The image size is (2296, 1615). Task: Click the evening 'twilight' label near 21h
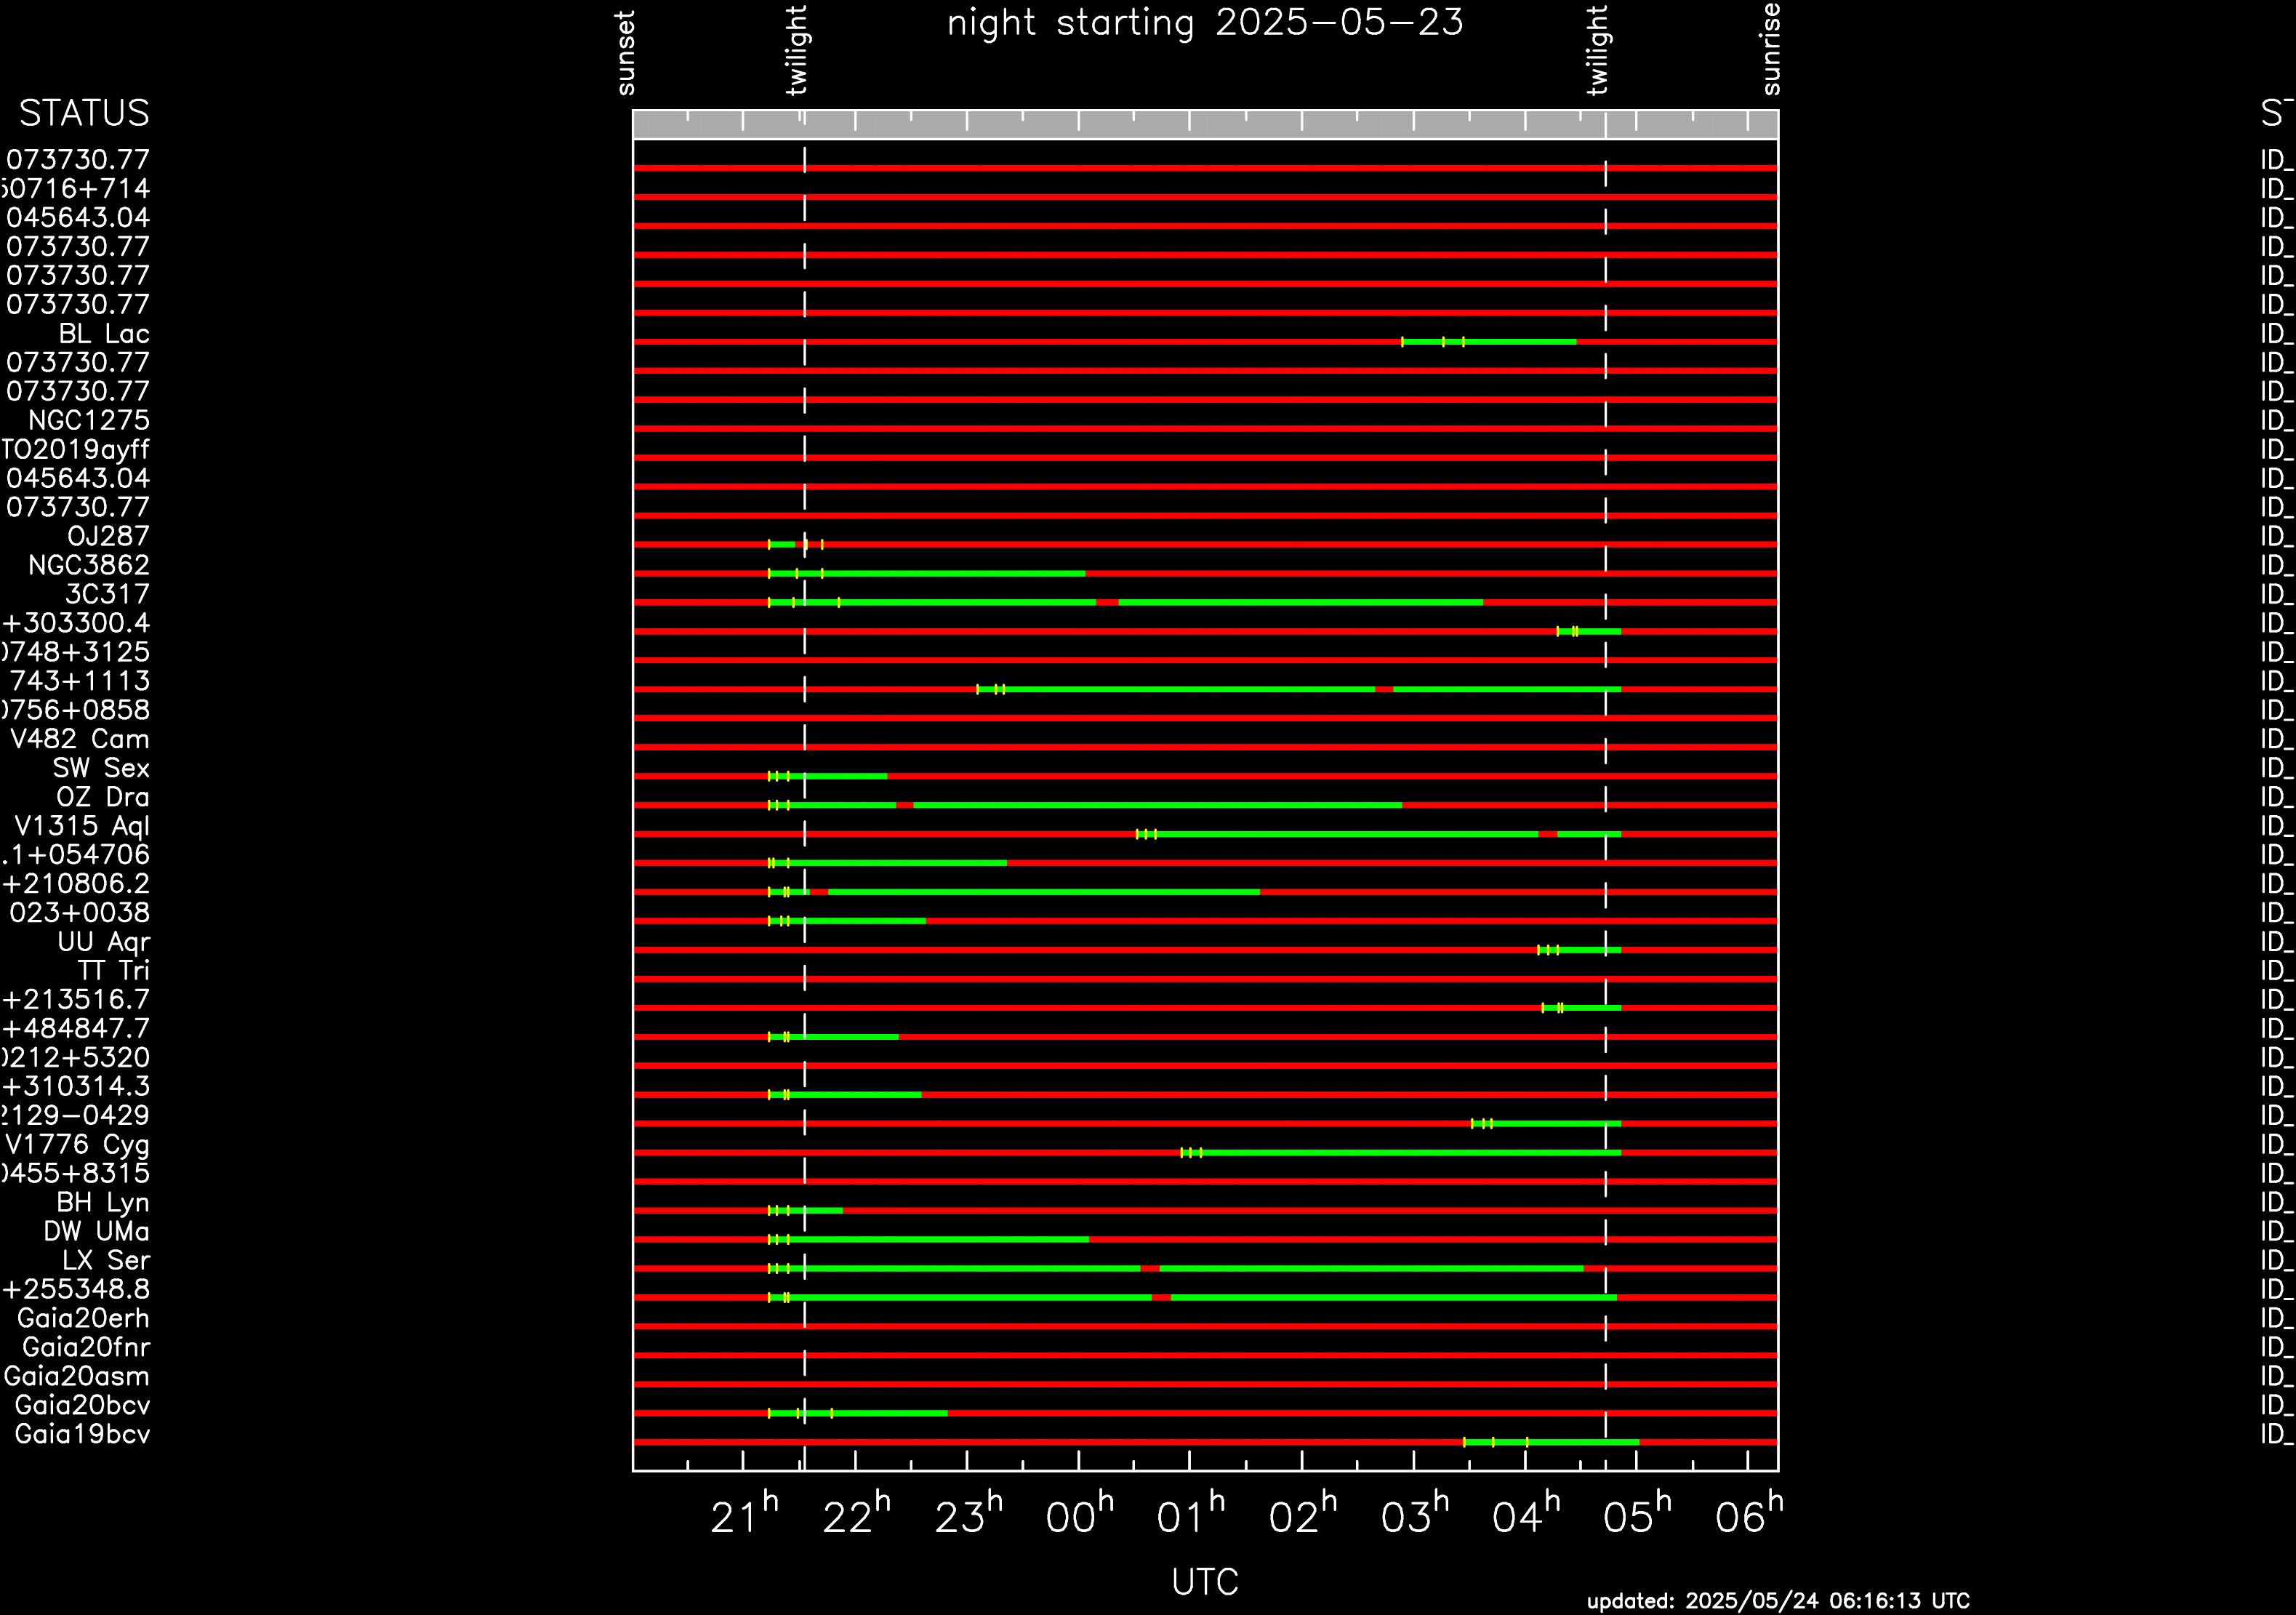coord(796,50)
